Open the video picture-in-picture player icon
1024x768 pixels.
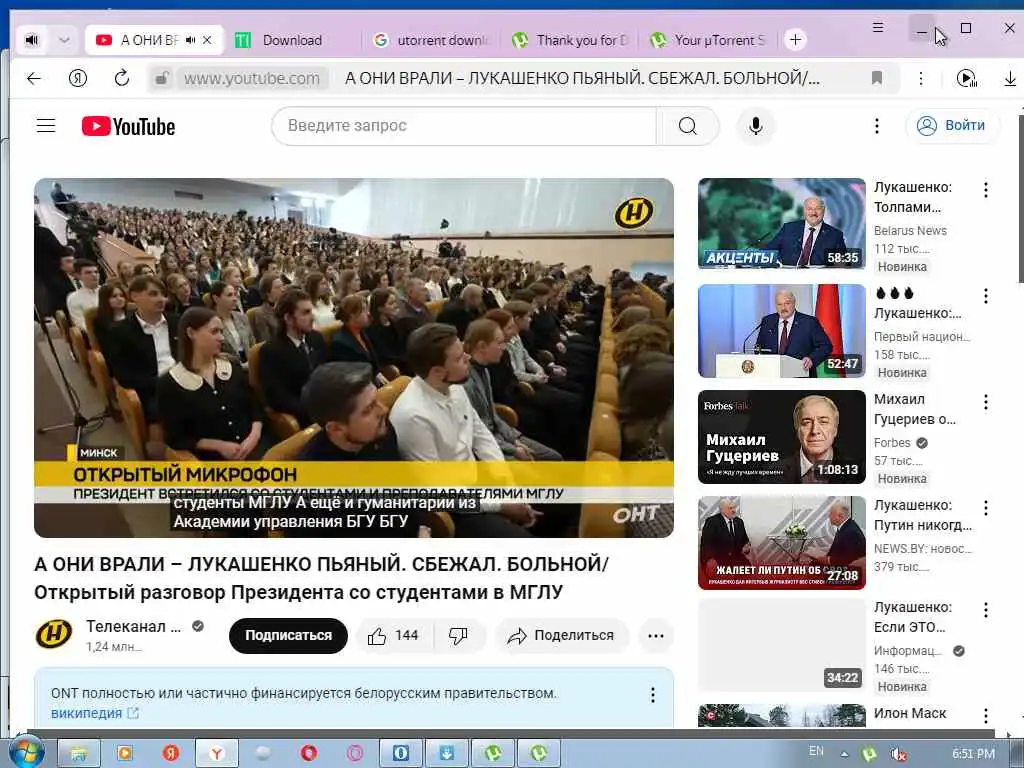click(967, 78)
